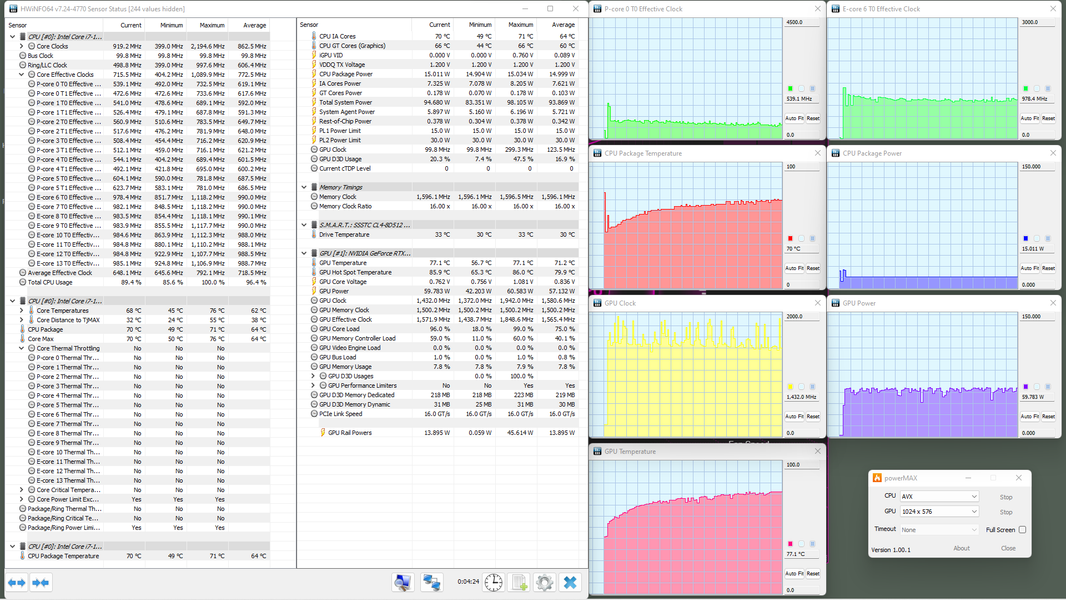Click icon of E-core 6 T0 Effective Clock window
The width and height of the screenshot is (1066, 600).
coord(836,9)
